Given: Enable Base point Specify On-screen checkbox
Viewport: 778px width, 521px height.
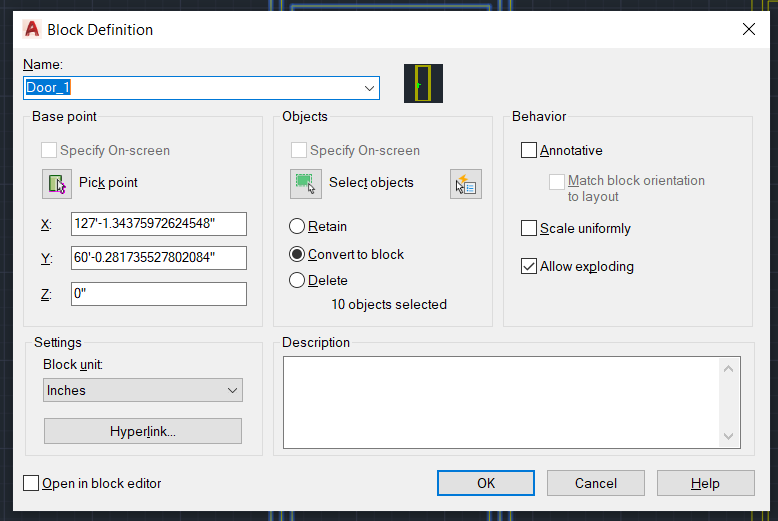Looking at the screenshot, I should point(49,150).
